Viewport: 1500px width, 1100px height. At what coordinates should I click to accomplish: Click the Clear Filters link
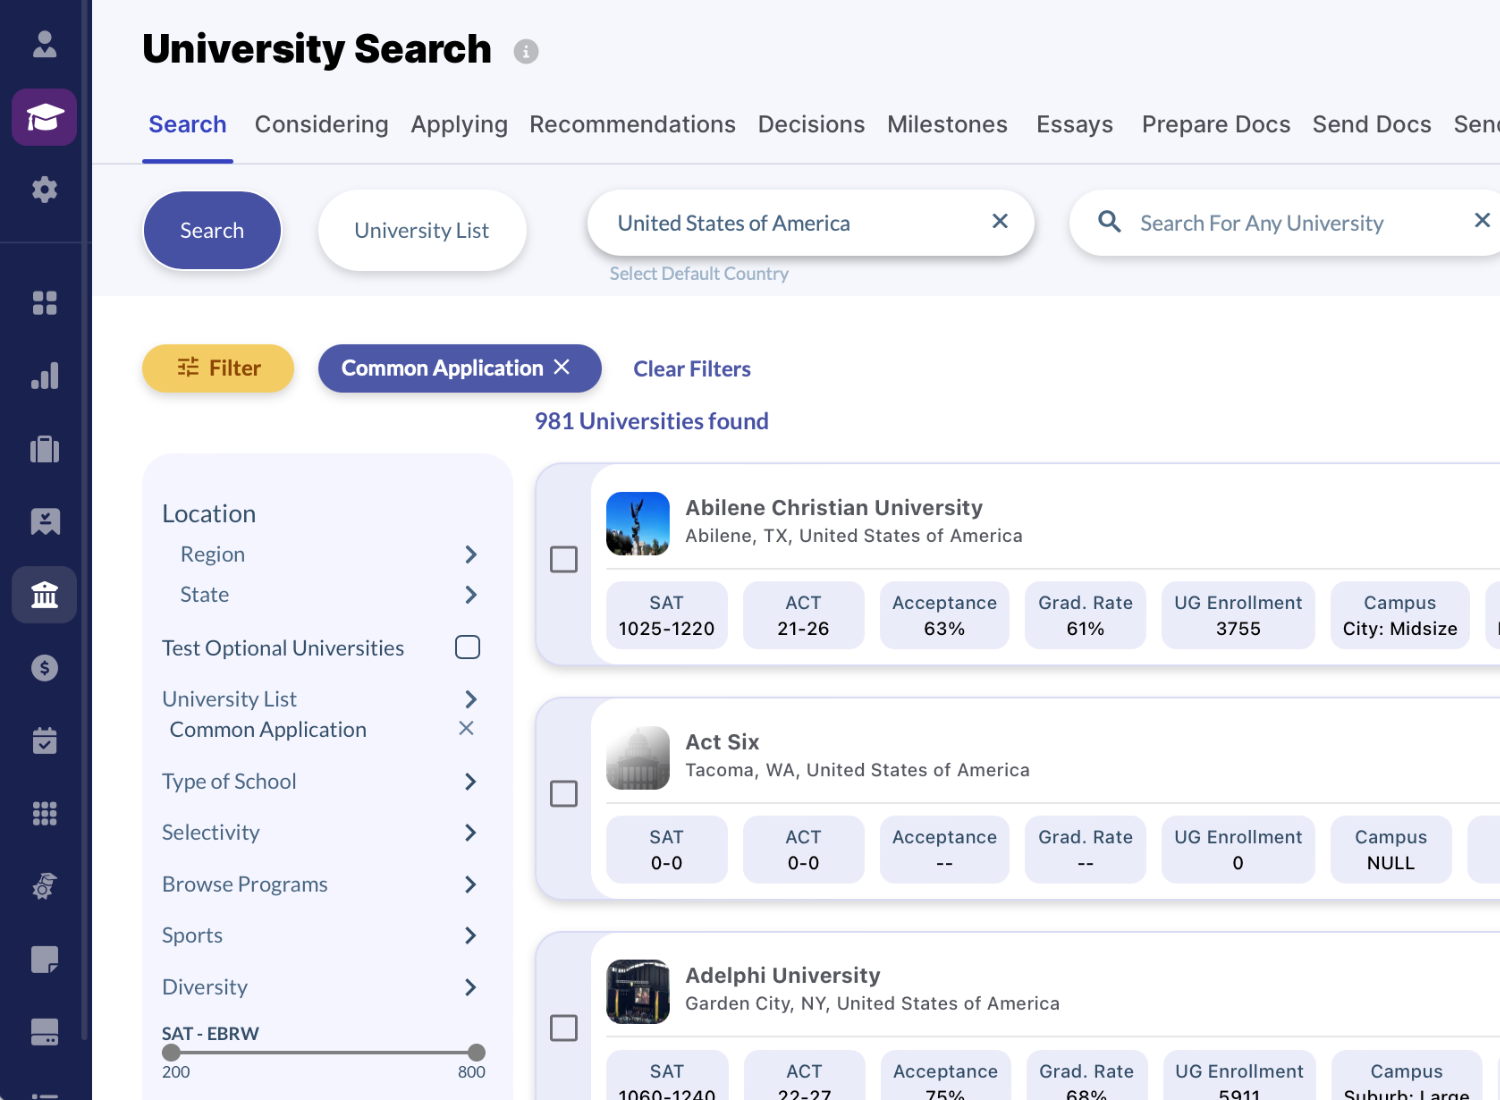pyautogui.click(x=692, y=369)
